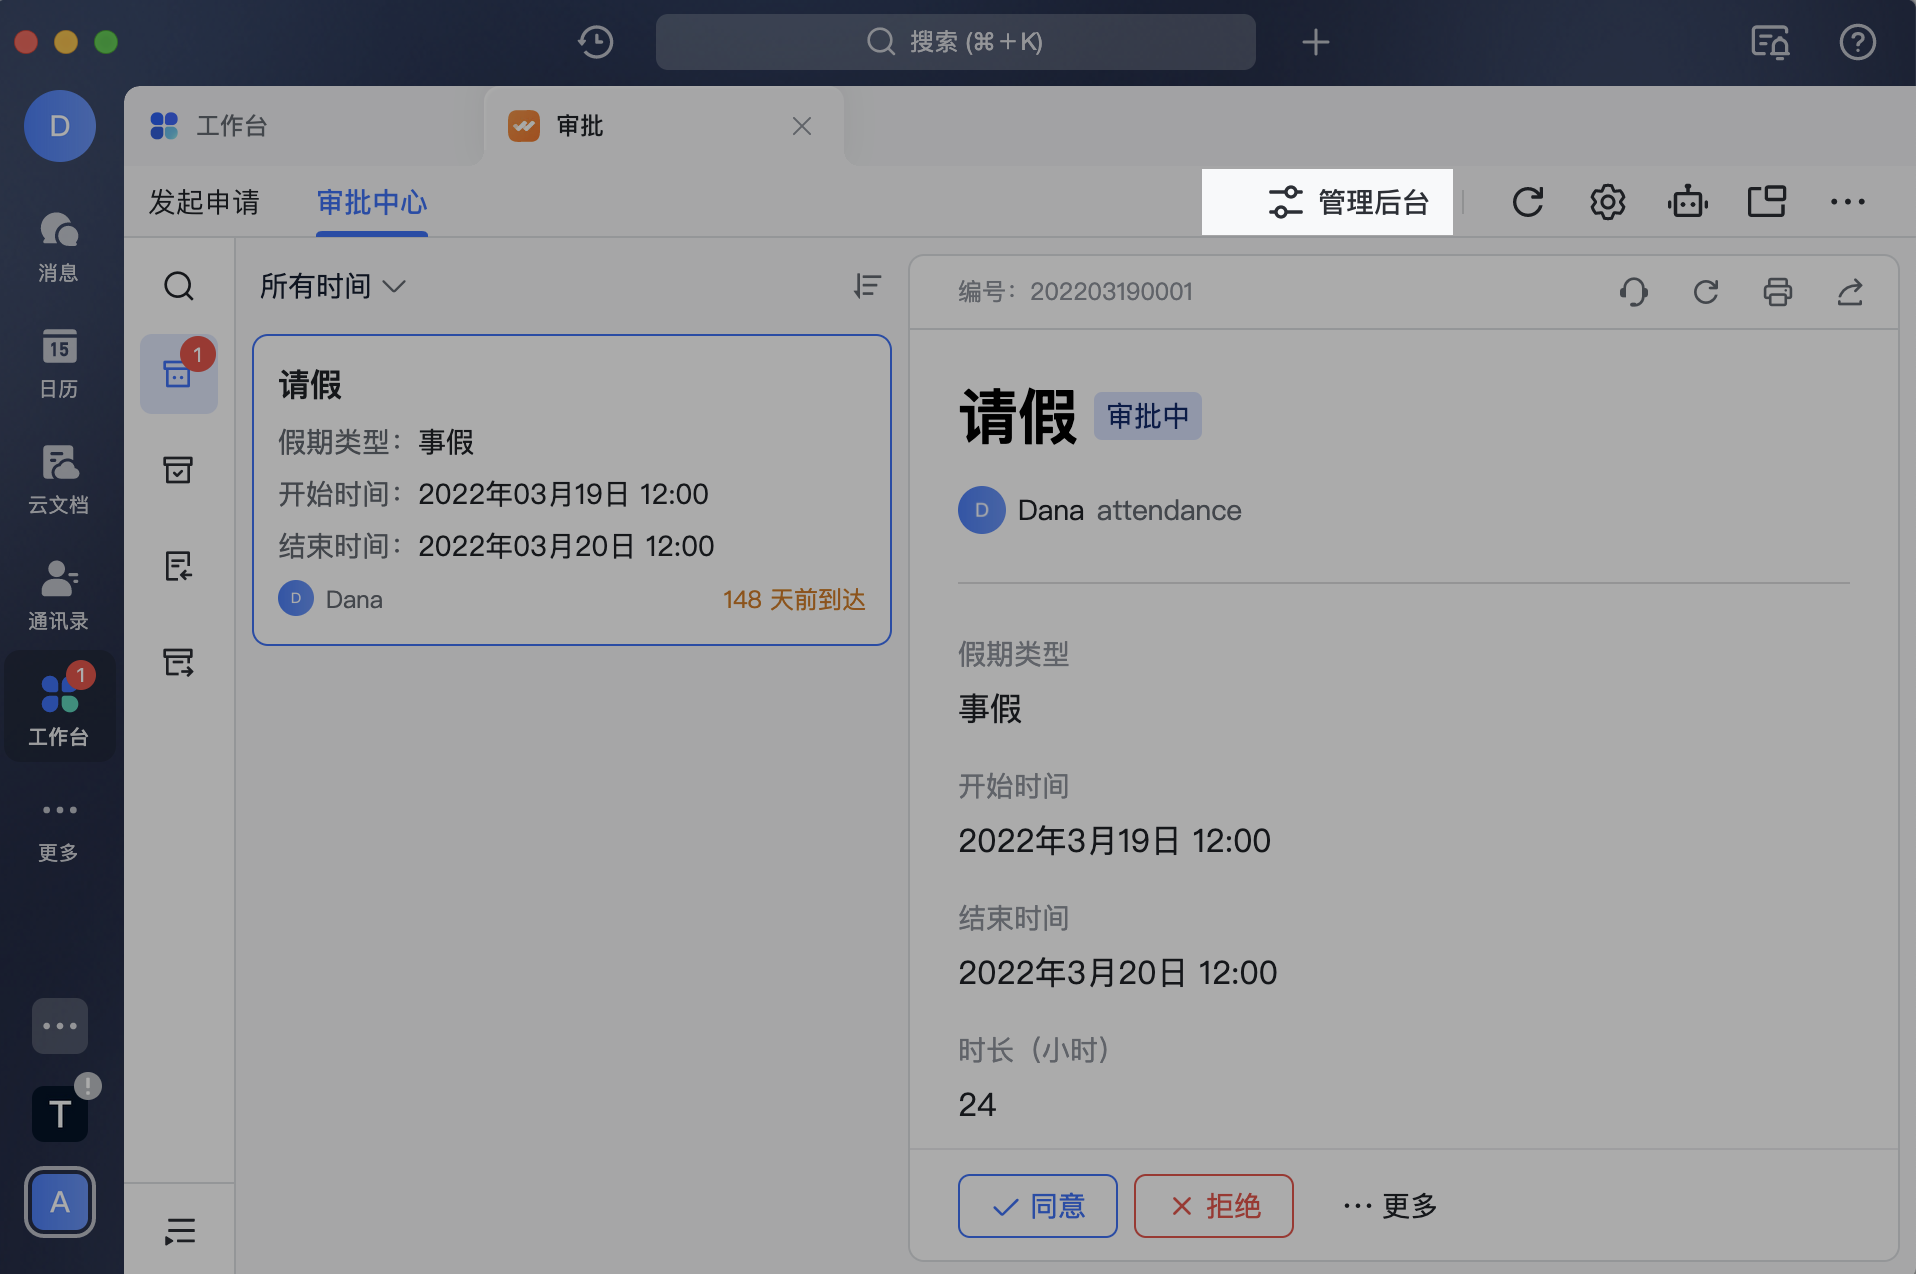This screenshot has width=1916, height=1274.
Task: Click 拒绝 to reject request
Action: tap(1214, 1206)
